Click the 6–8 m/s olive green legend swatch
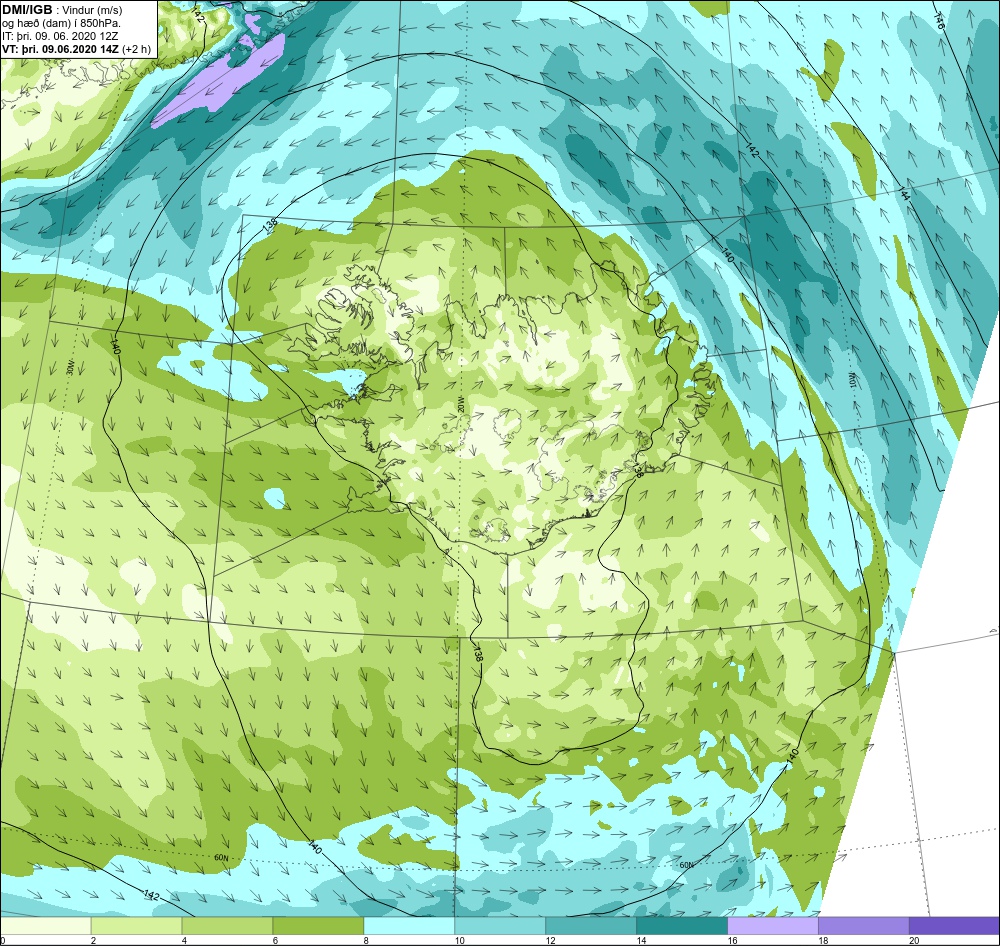This screenshot has width=1000, height=946. pyautogui.click(x=318, y=925)
